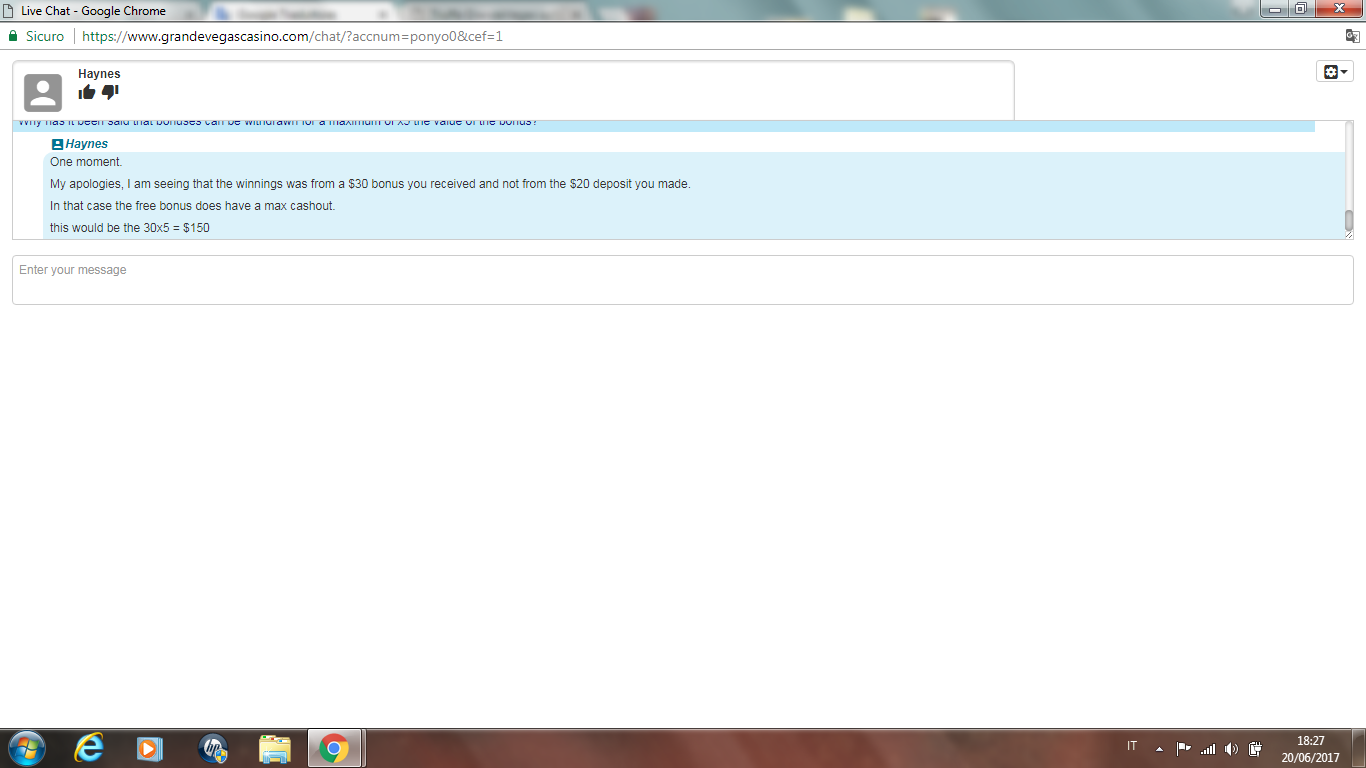Open the chat settings gear dropdown
This screenshot has height=768, width=1366.
pos(1335,72)
